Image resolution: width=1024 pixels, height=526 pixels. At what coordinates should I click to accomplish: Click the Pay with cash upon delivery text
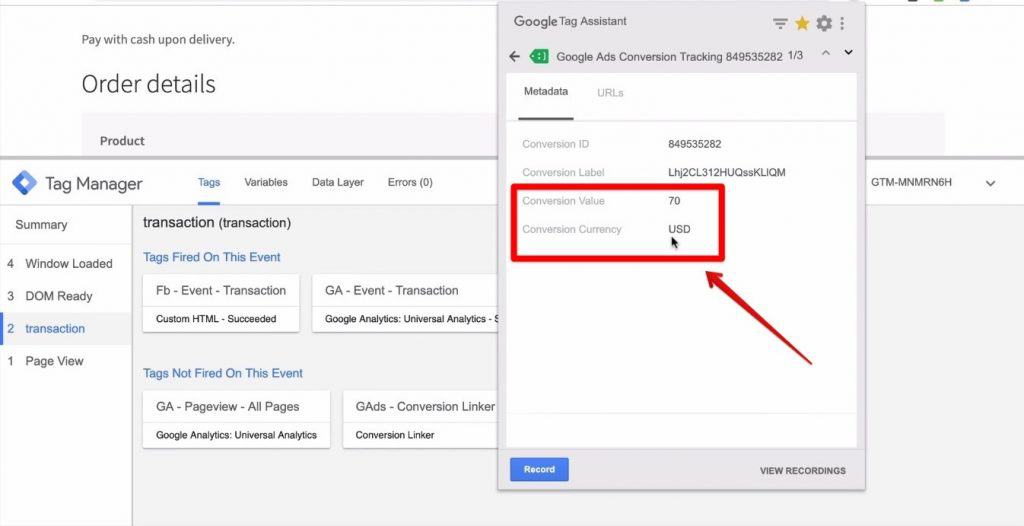pos(157,40)
